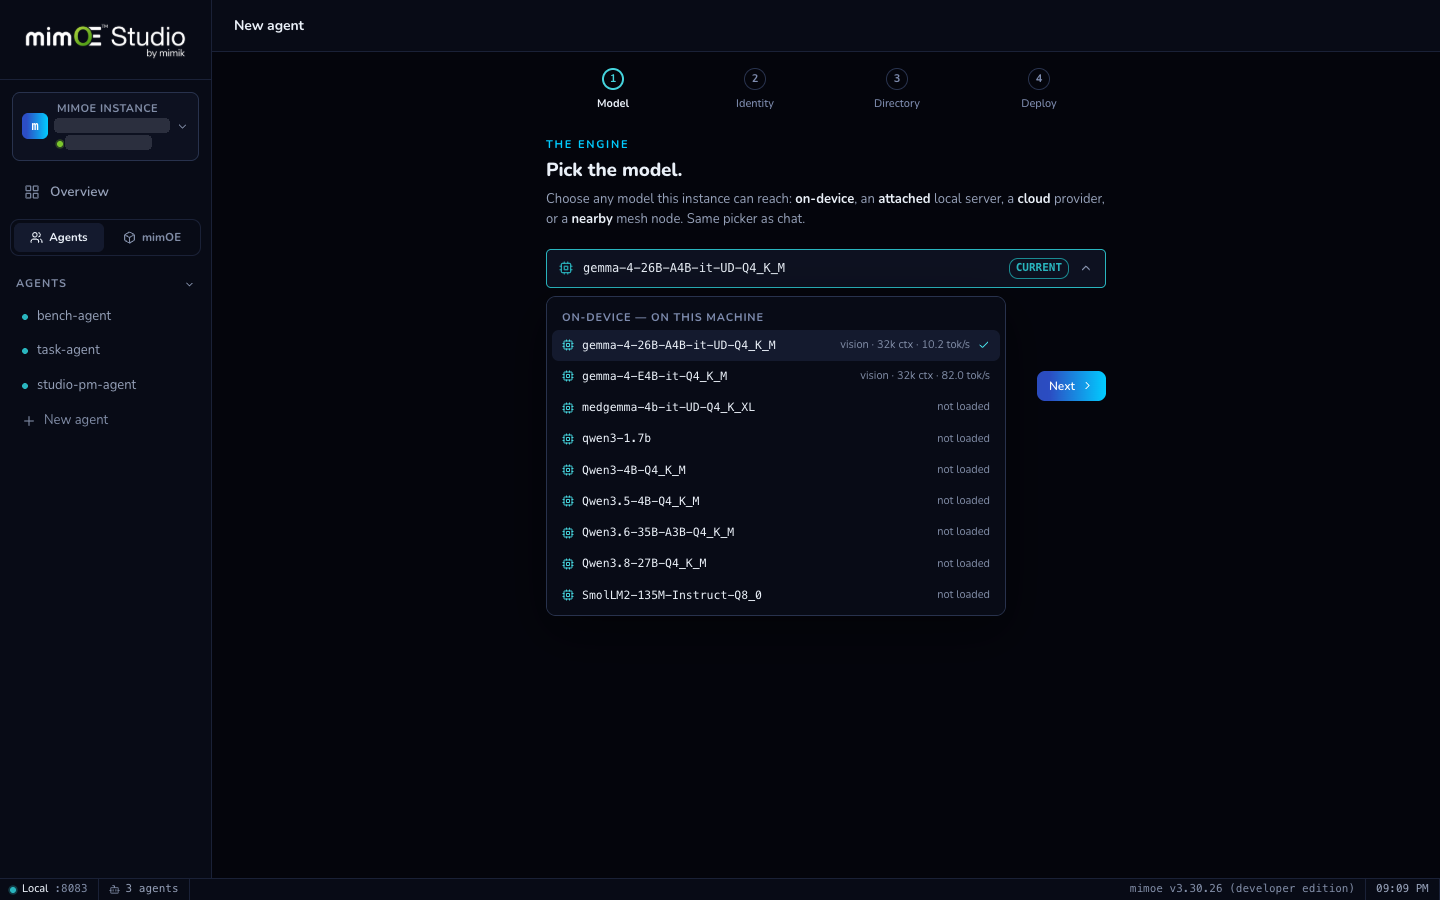Click the 09:09 PM clock
The image size is (1440, 900).
click(x=1402, y=889)
